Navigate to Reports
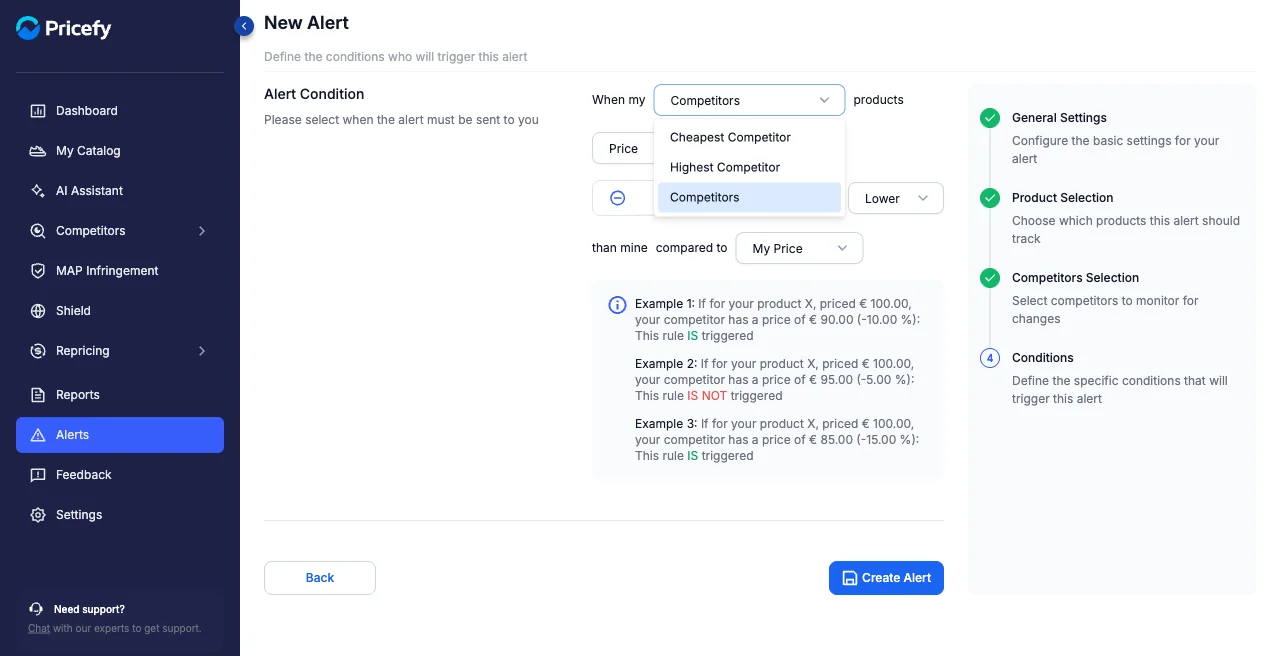The height and width of the screenshot is (656, 1280). 120,395
